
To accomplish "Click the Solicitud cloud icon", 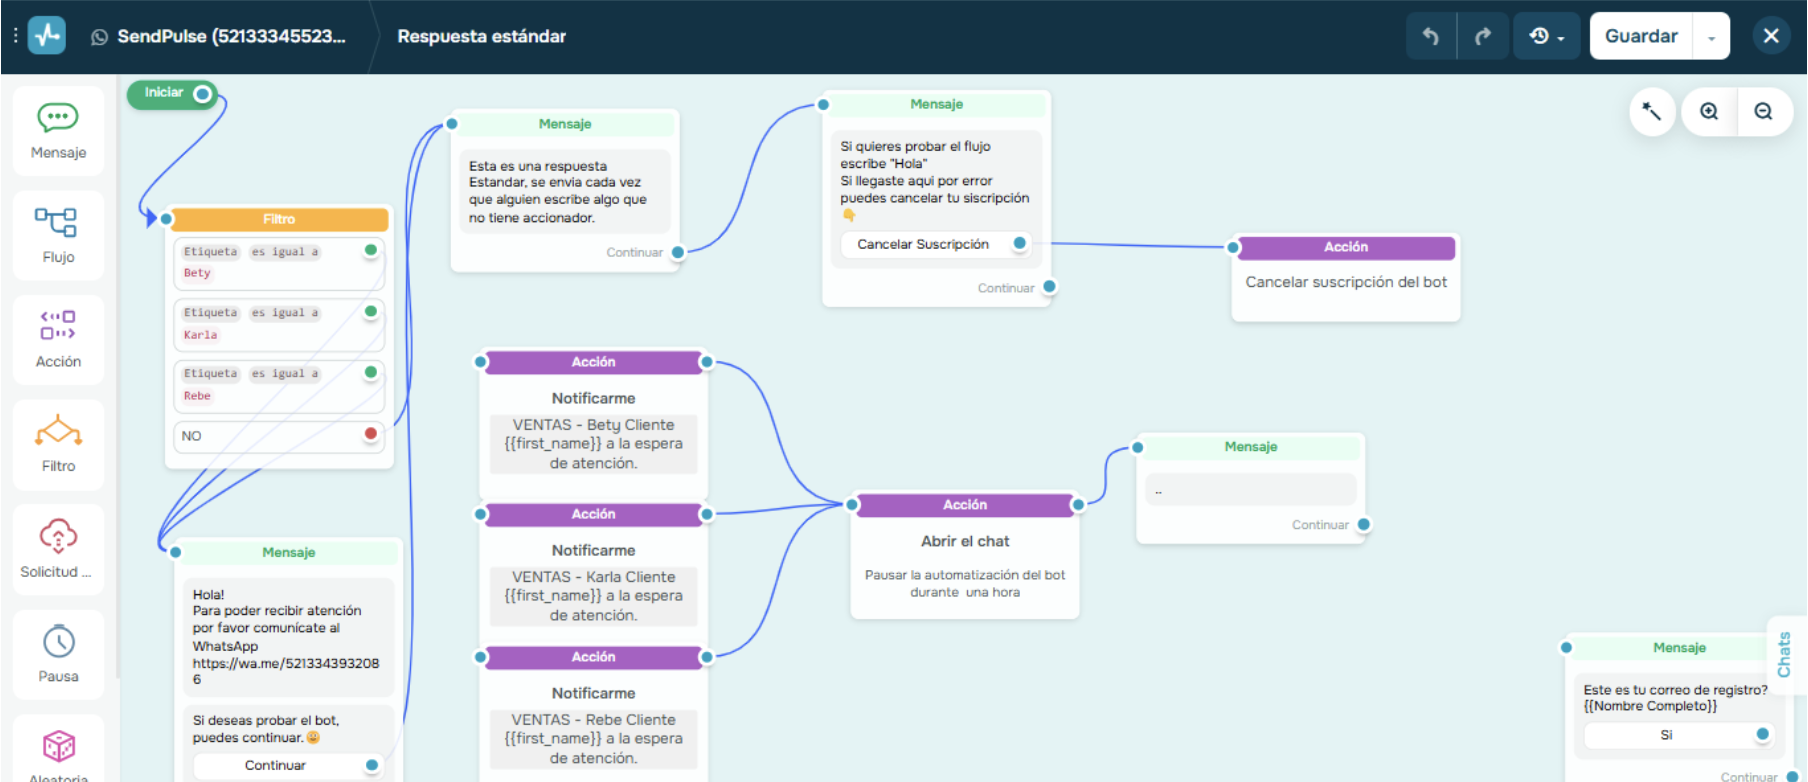I will tap(58, 536).
